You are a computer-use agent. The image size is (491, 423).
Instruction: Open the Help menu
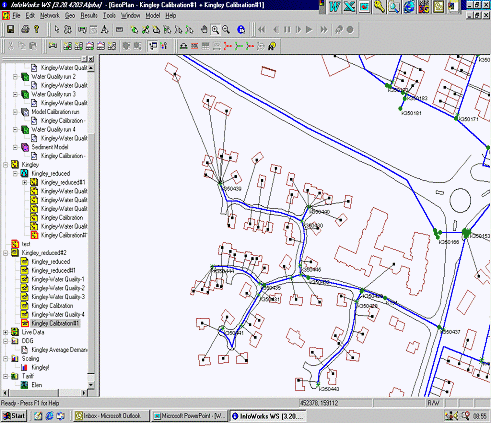pyautogui.click(x=171, y=16)
